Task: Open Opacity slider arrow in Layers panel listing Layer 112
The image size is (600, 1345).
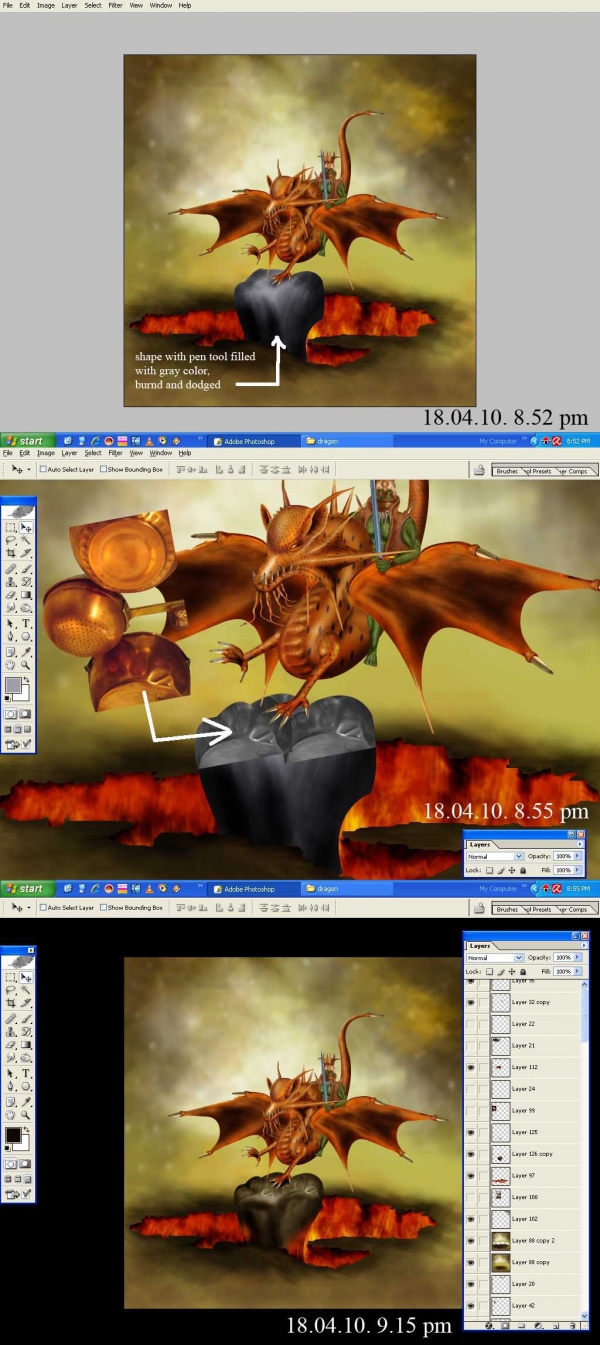Action: (578, 958)
